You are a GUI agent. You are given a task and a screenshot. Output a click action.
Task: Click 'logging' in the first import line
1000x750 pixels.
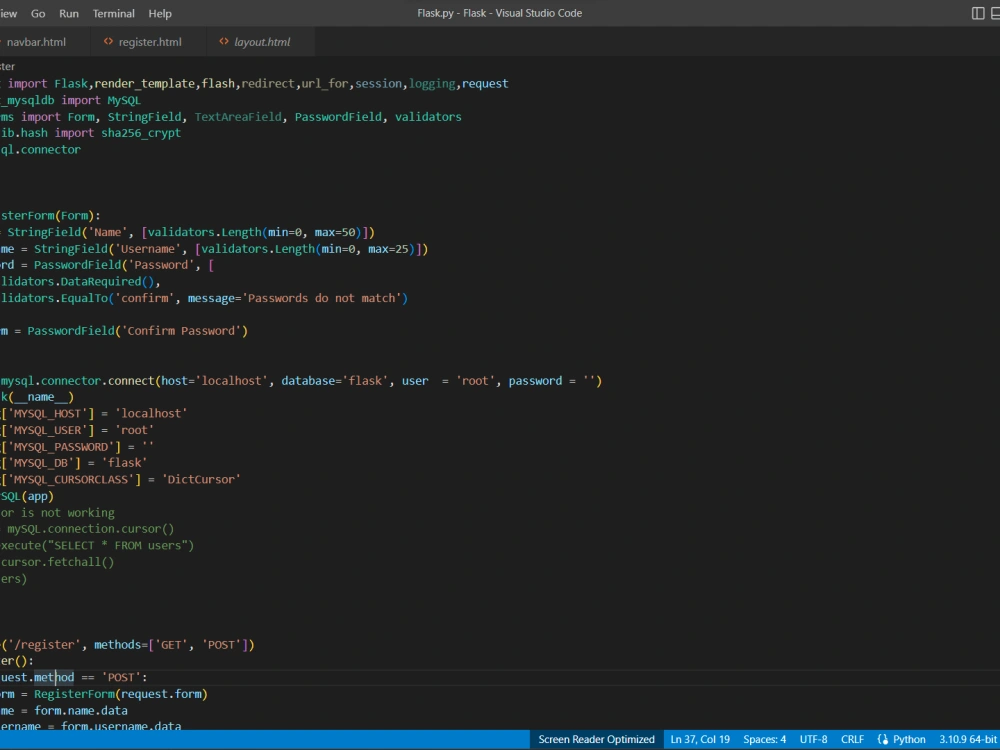(x=432, y=84)
